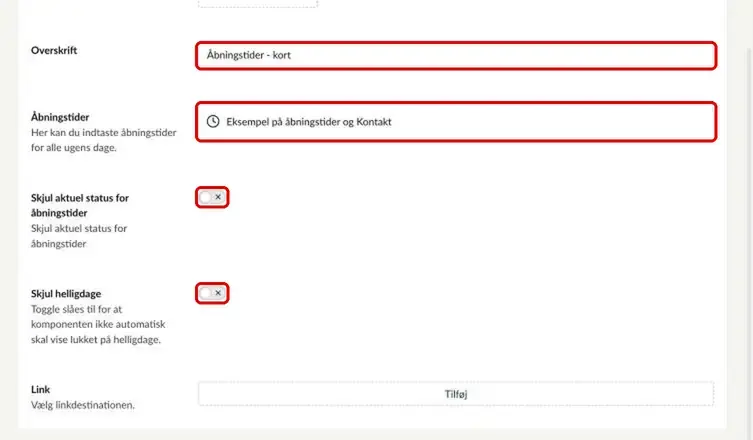Click the Overskrift text field containing 'Åbningstider - kort'
The height and width of the screenshot is (440, 753).
pyautogui.click(x=456, y=55)
